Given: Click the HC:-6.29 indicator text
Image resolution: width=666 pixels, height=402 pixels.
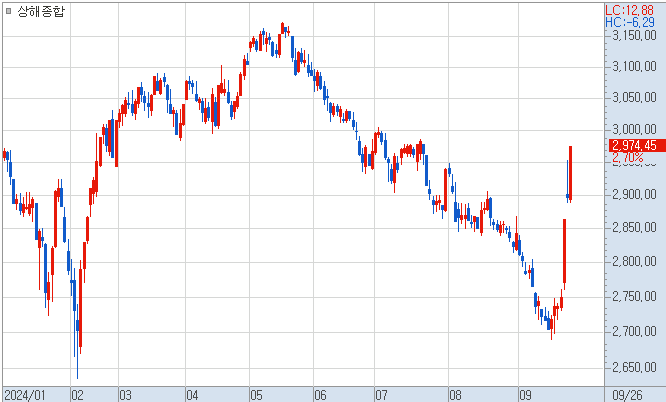Looking at the screenshot, I should tap(629, 21).
